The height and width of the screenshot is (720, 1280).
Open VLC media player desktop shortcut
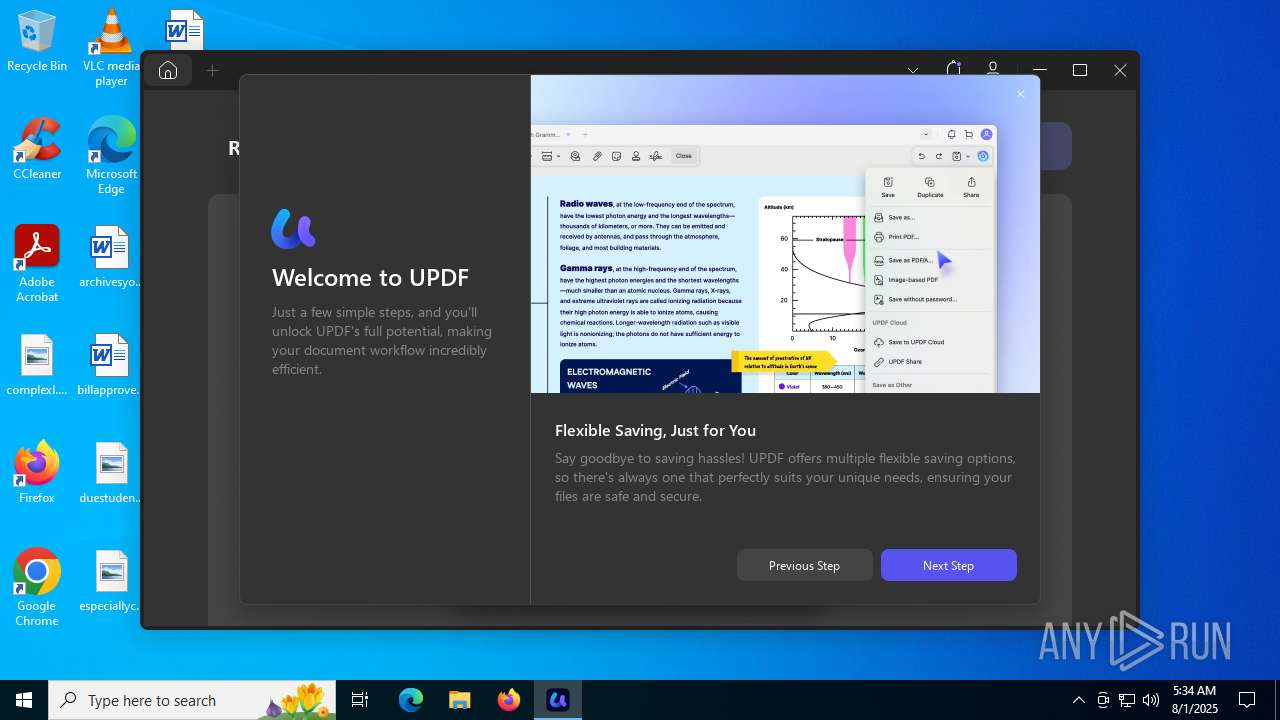(111, 47)
